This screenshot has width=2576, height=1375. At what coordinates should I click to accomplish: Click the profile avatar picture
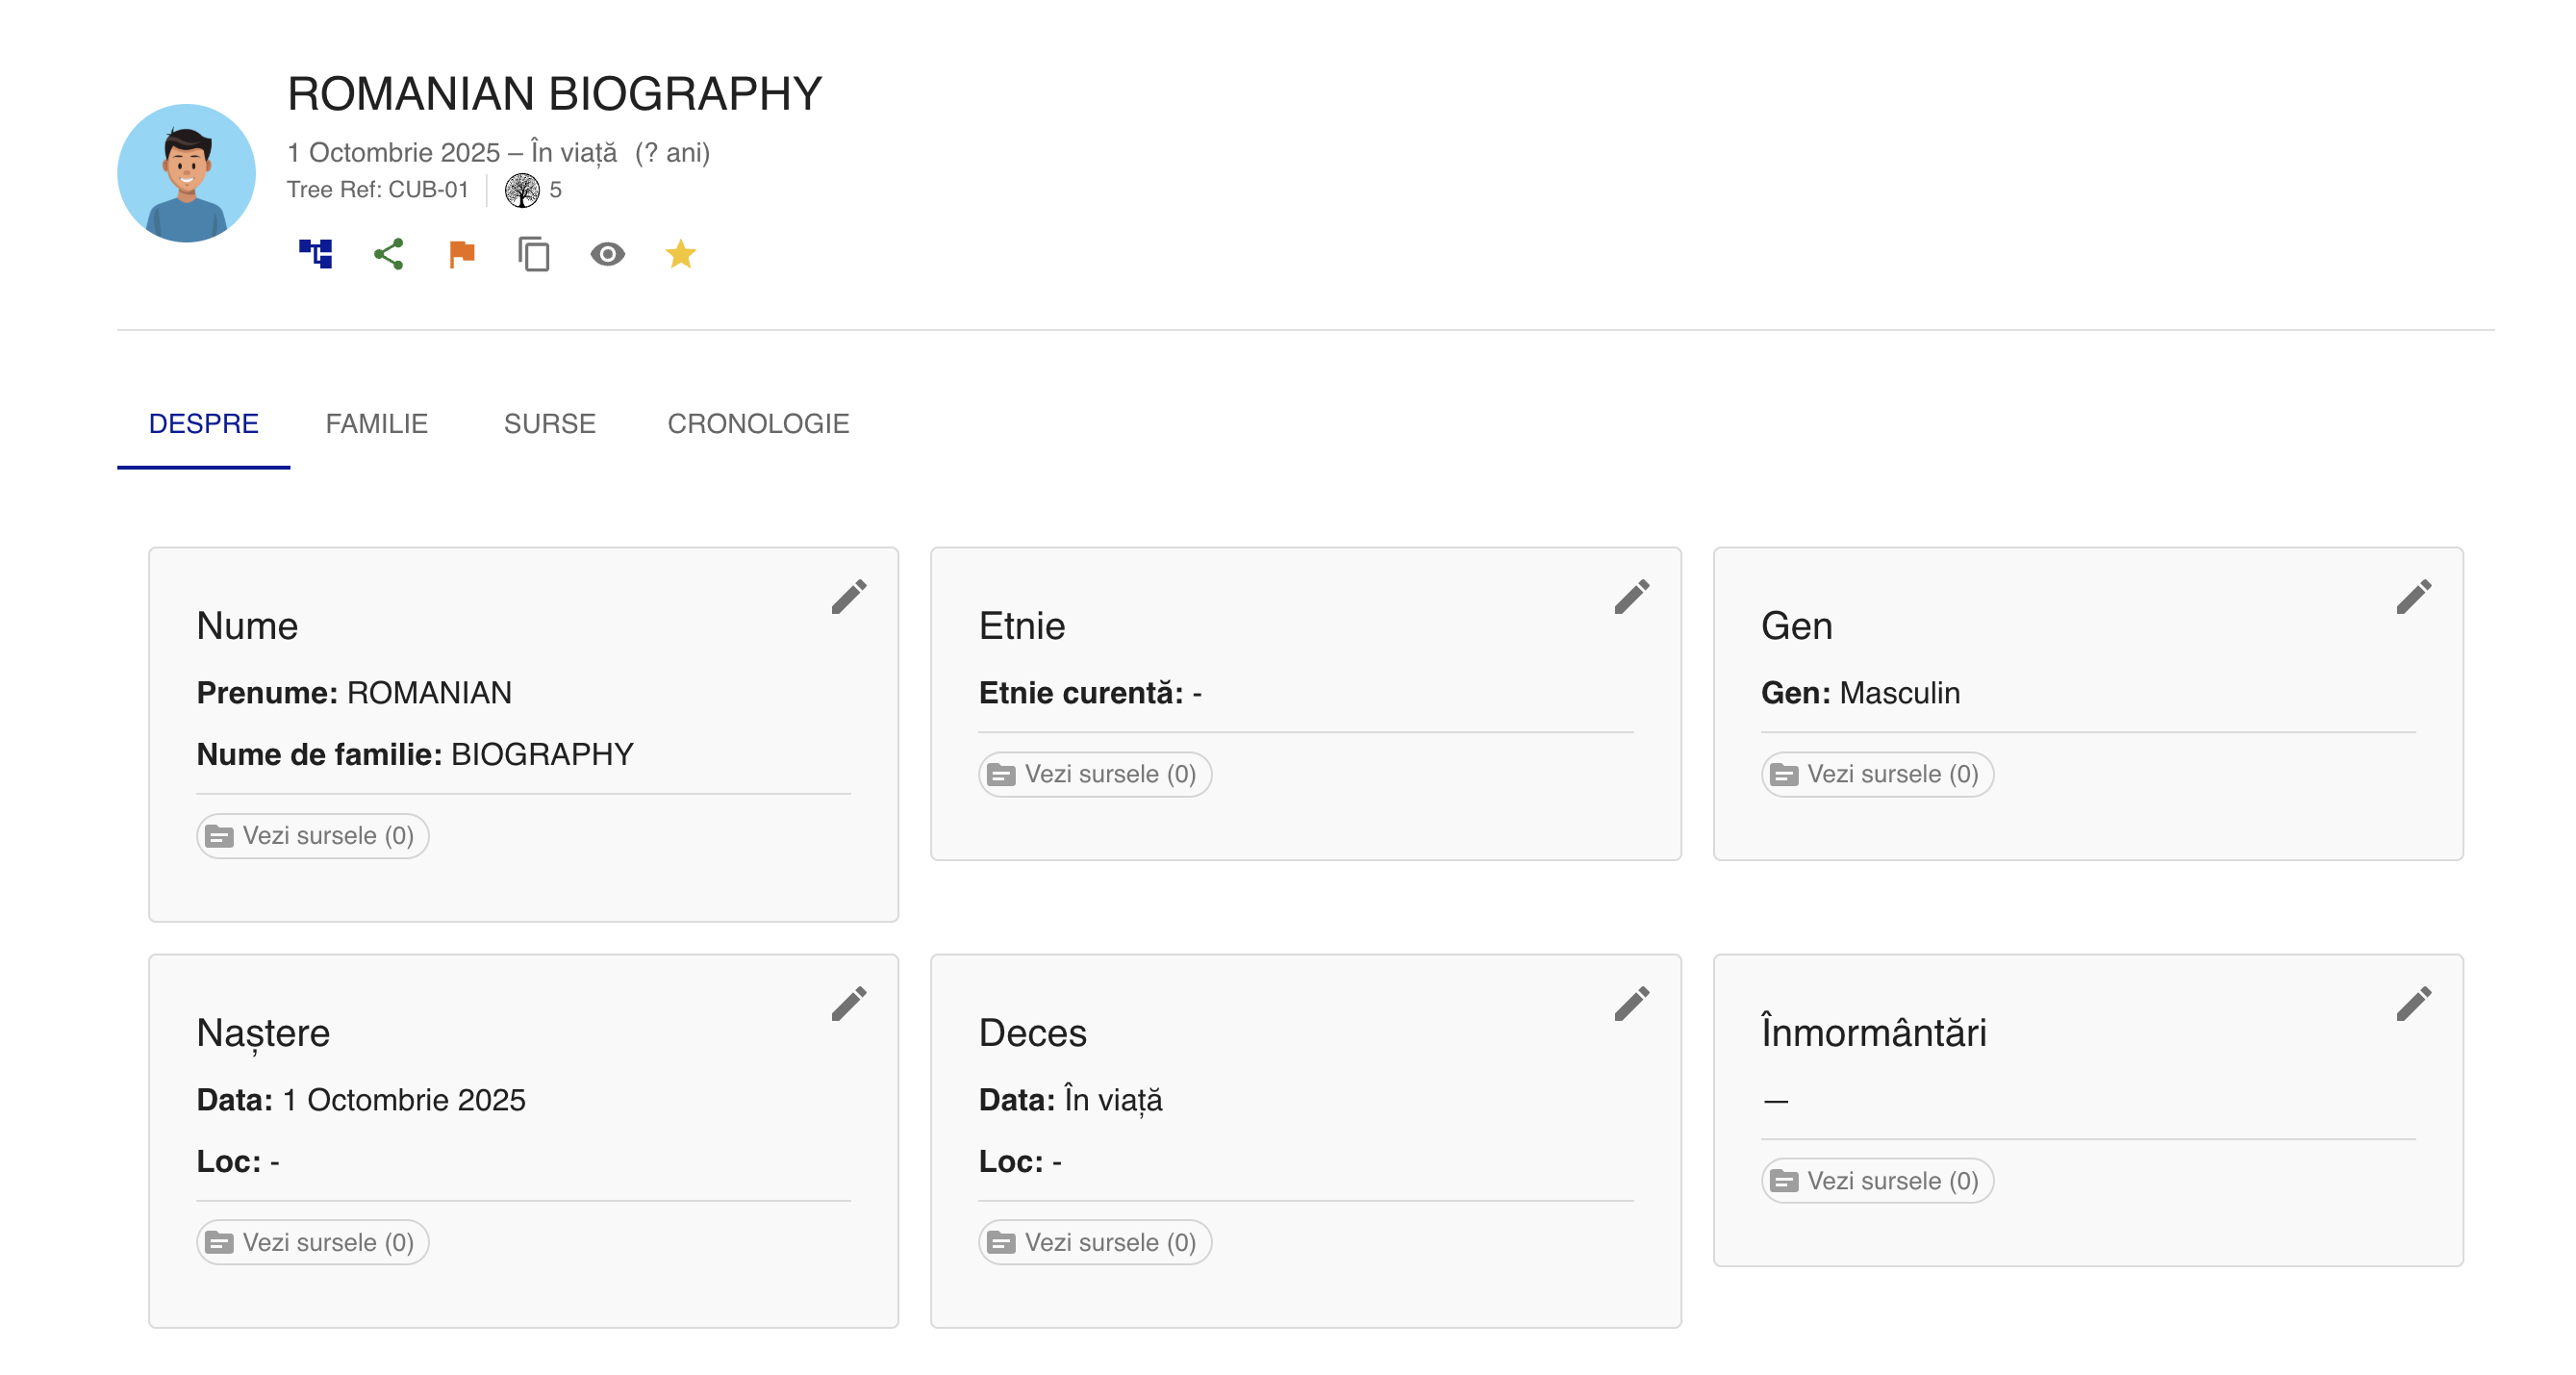point(186,173)
